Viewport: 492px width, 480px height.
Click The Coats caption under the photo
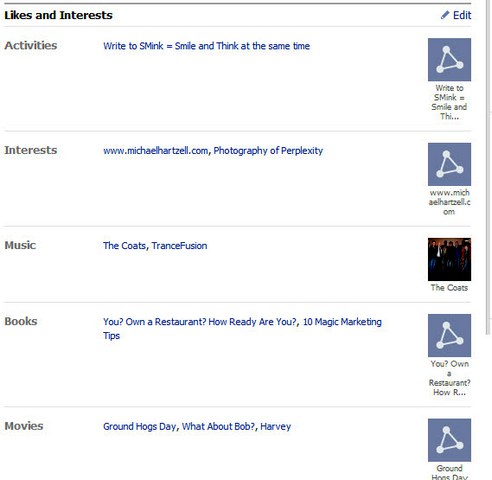tap(449, 288)
